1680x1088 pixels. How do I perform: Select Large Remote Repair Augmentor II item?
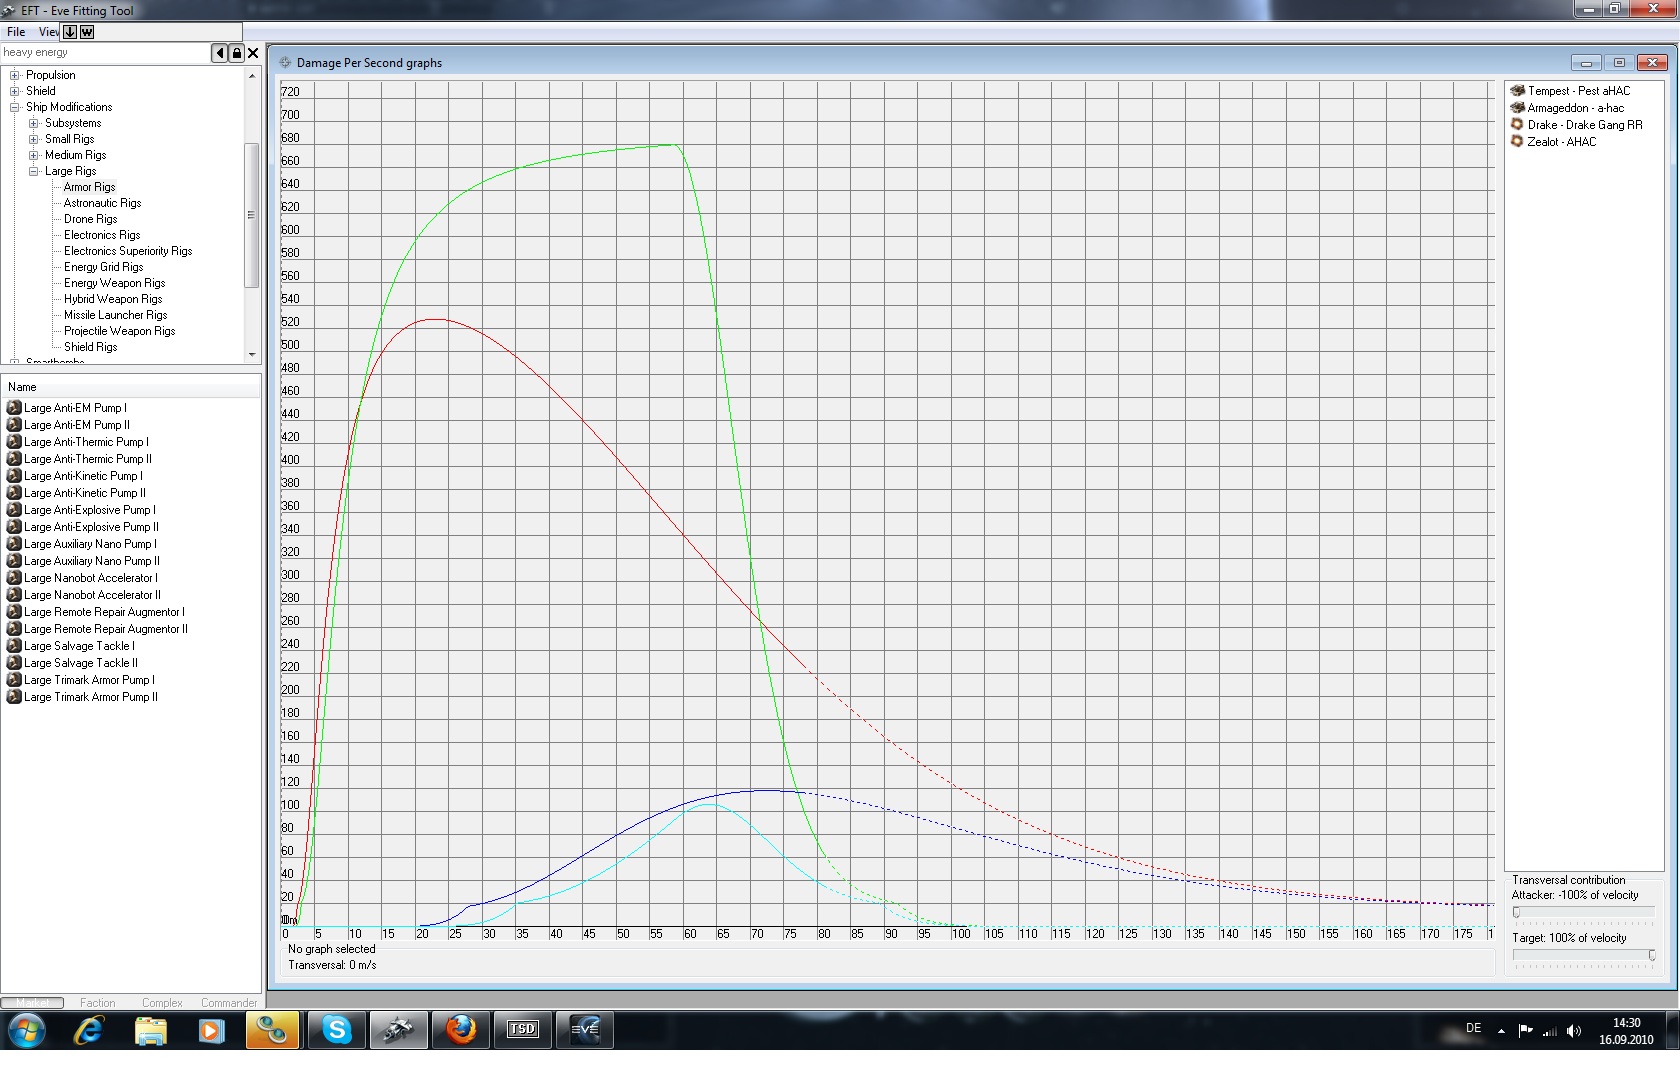tap(106, 629)
